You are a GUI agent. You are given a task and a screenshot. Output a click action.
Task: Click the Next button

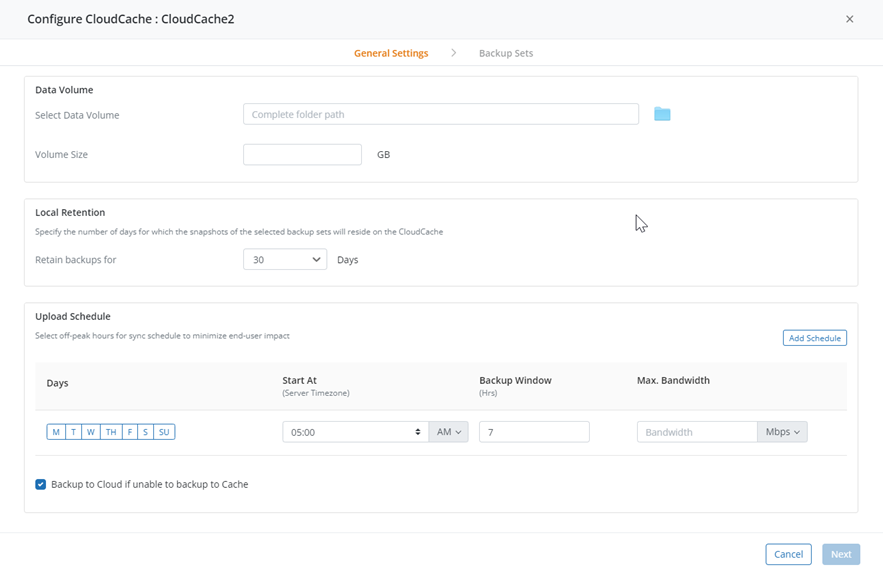tap(841, 554)
